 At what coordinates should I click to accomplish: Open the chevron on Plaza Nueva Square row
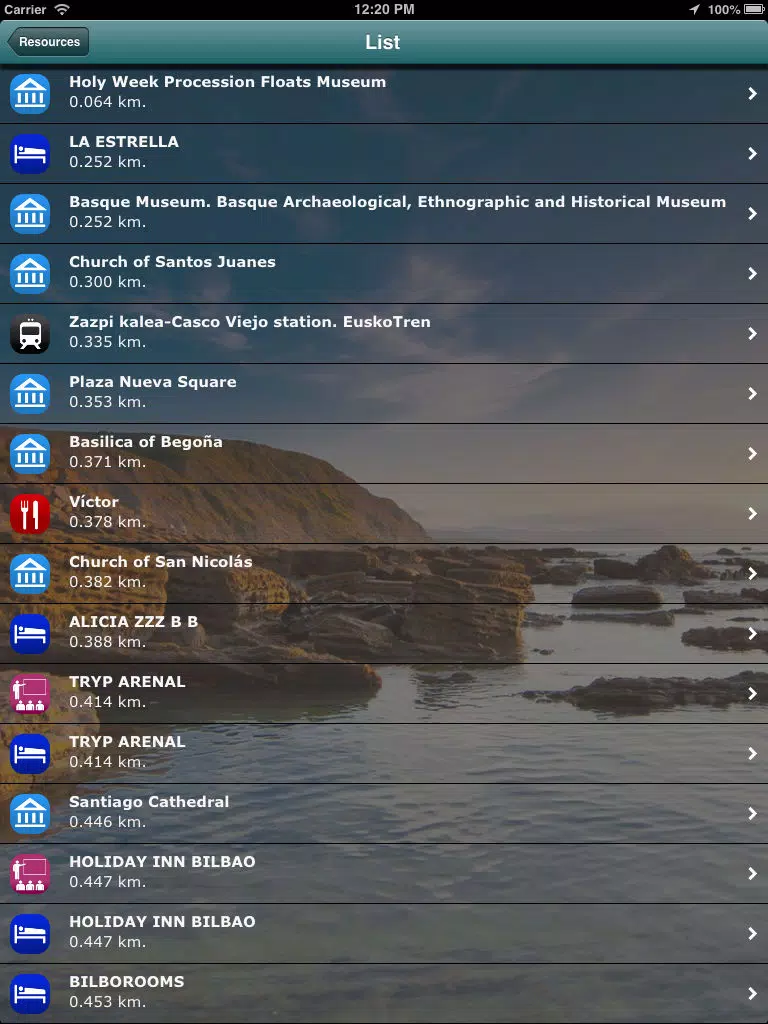[x=752, y=394]
